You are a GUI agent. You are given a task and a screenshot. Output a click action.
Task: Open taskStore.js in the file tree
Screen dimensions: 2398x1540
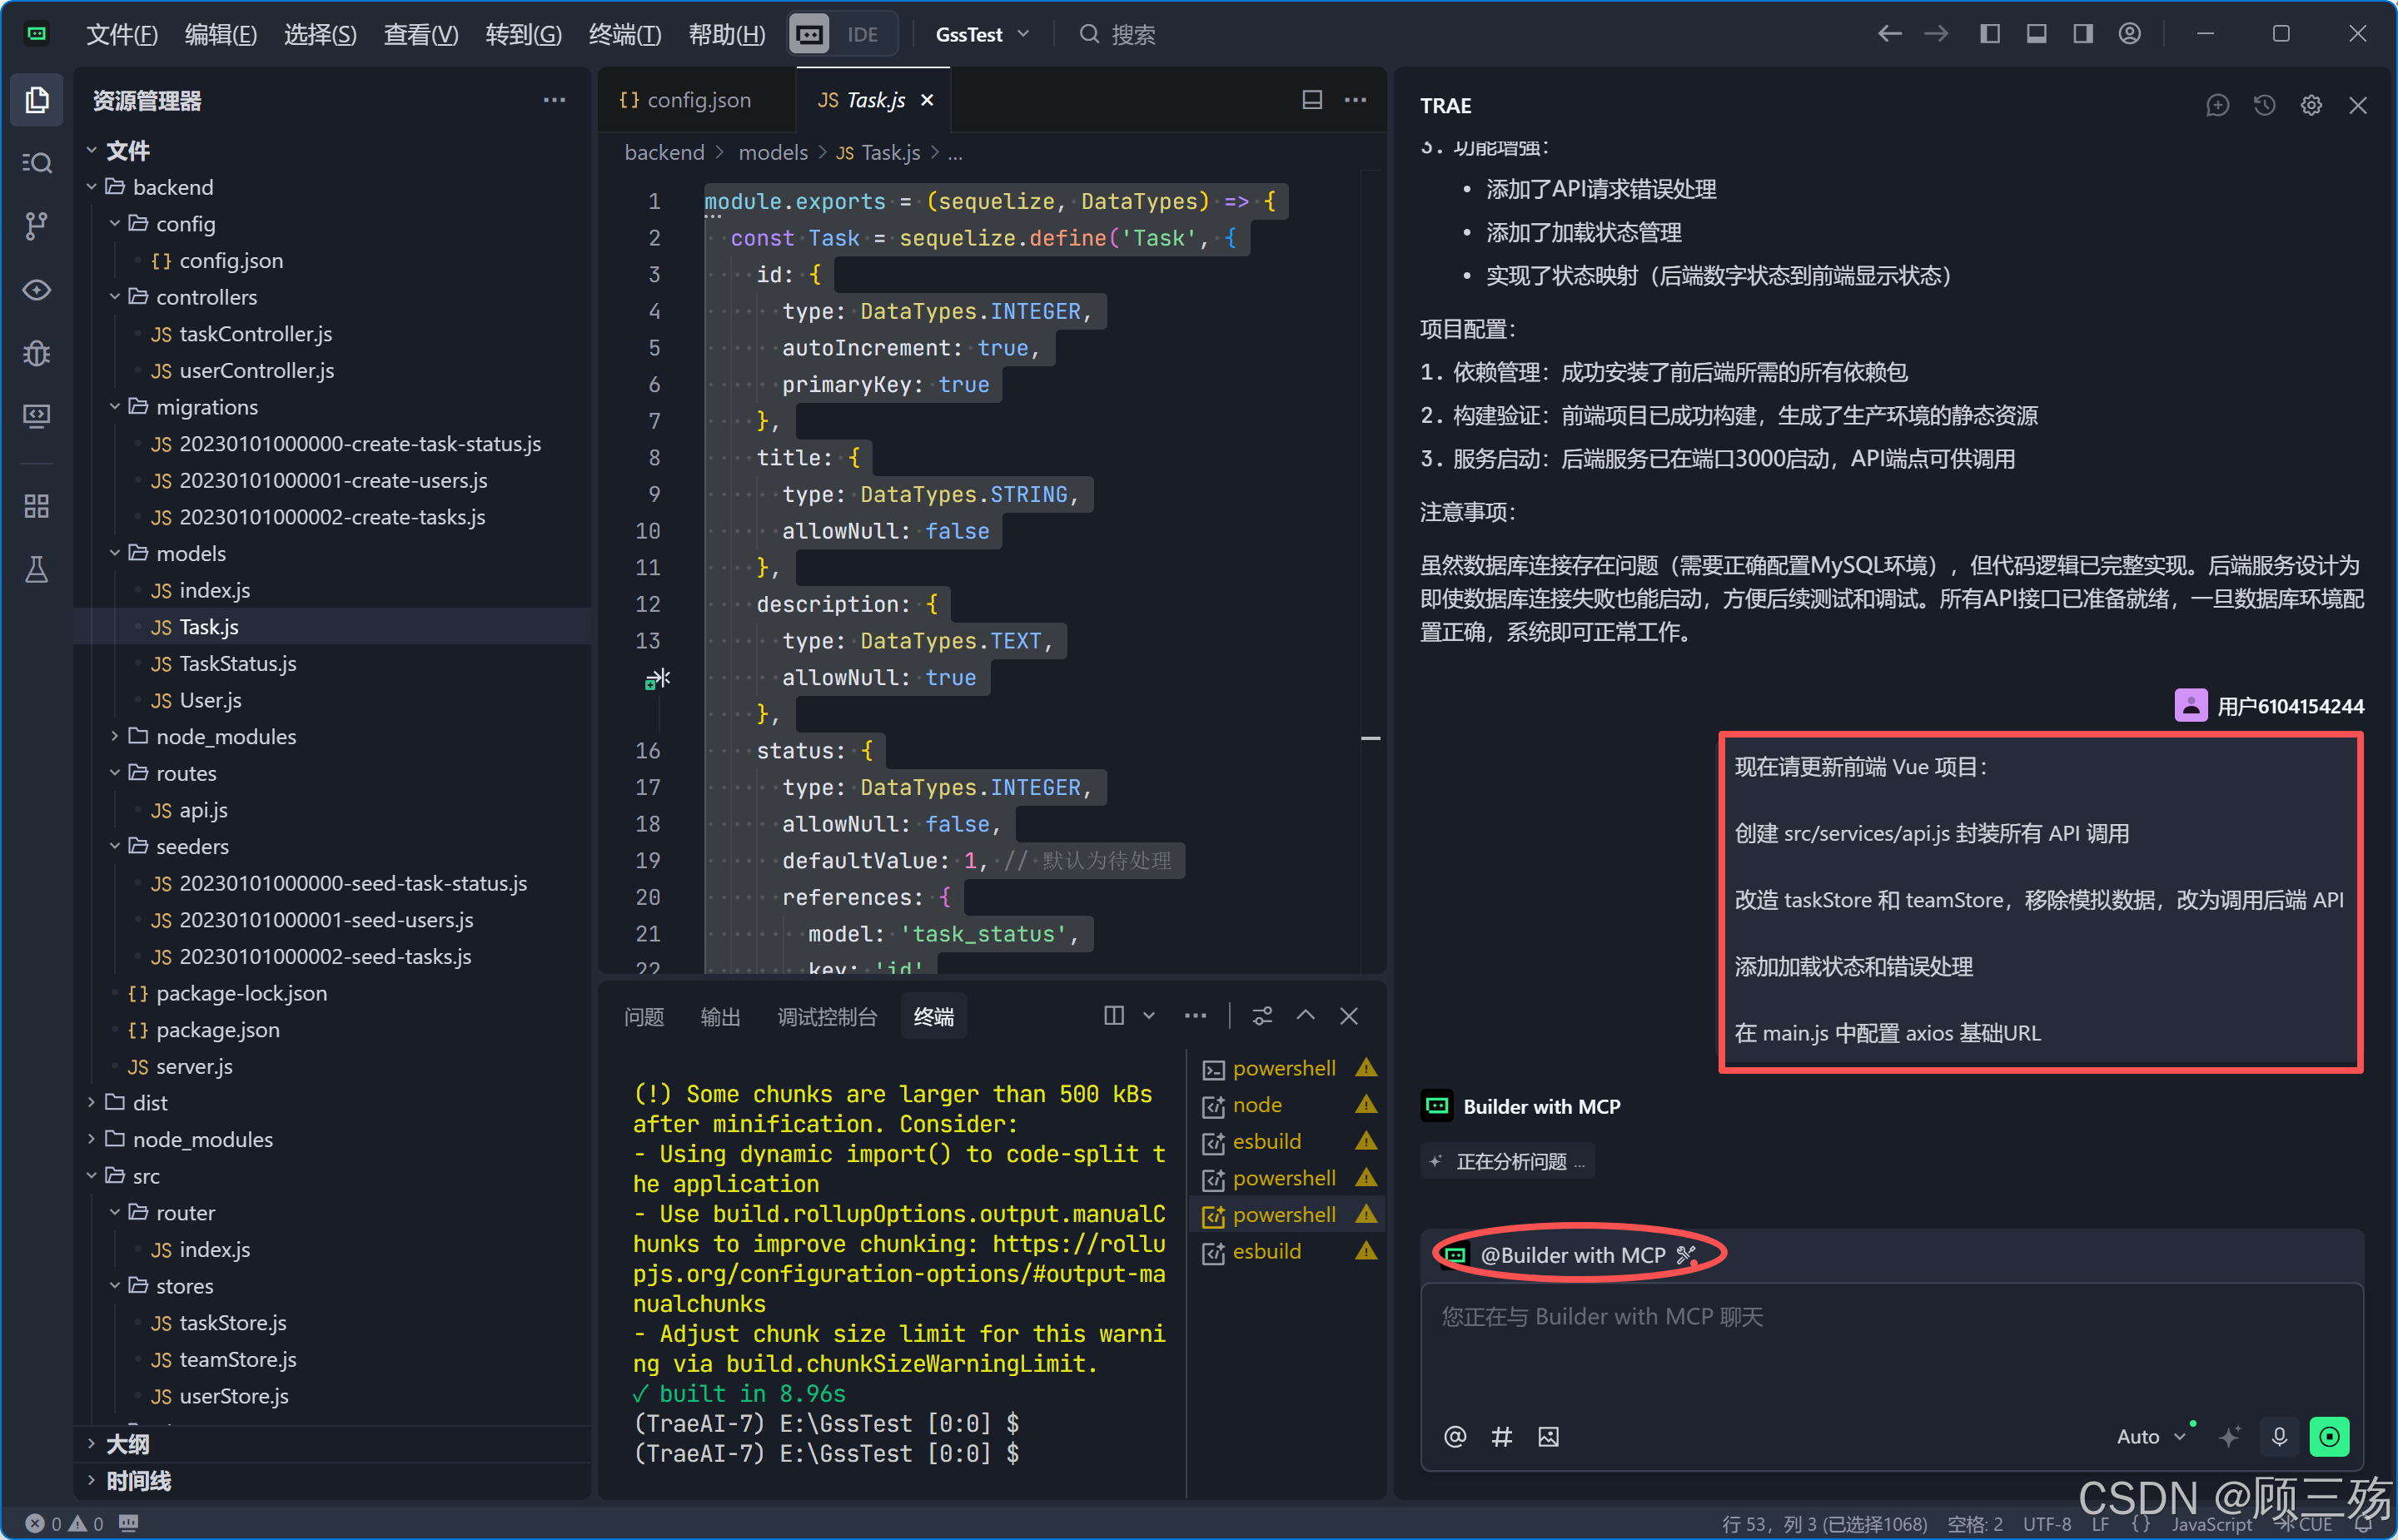coord(232,1322)
